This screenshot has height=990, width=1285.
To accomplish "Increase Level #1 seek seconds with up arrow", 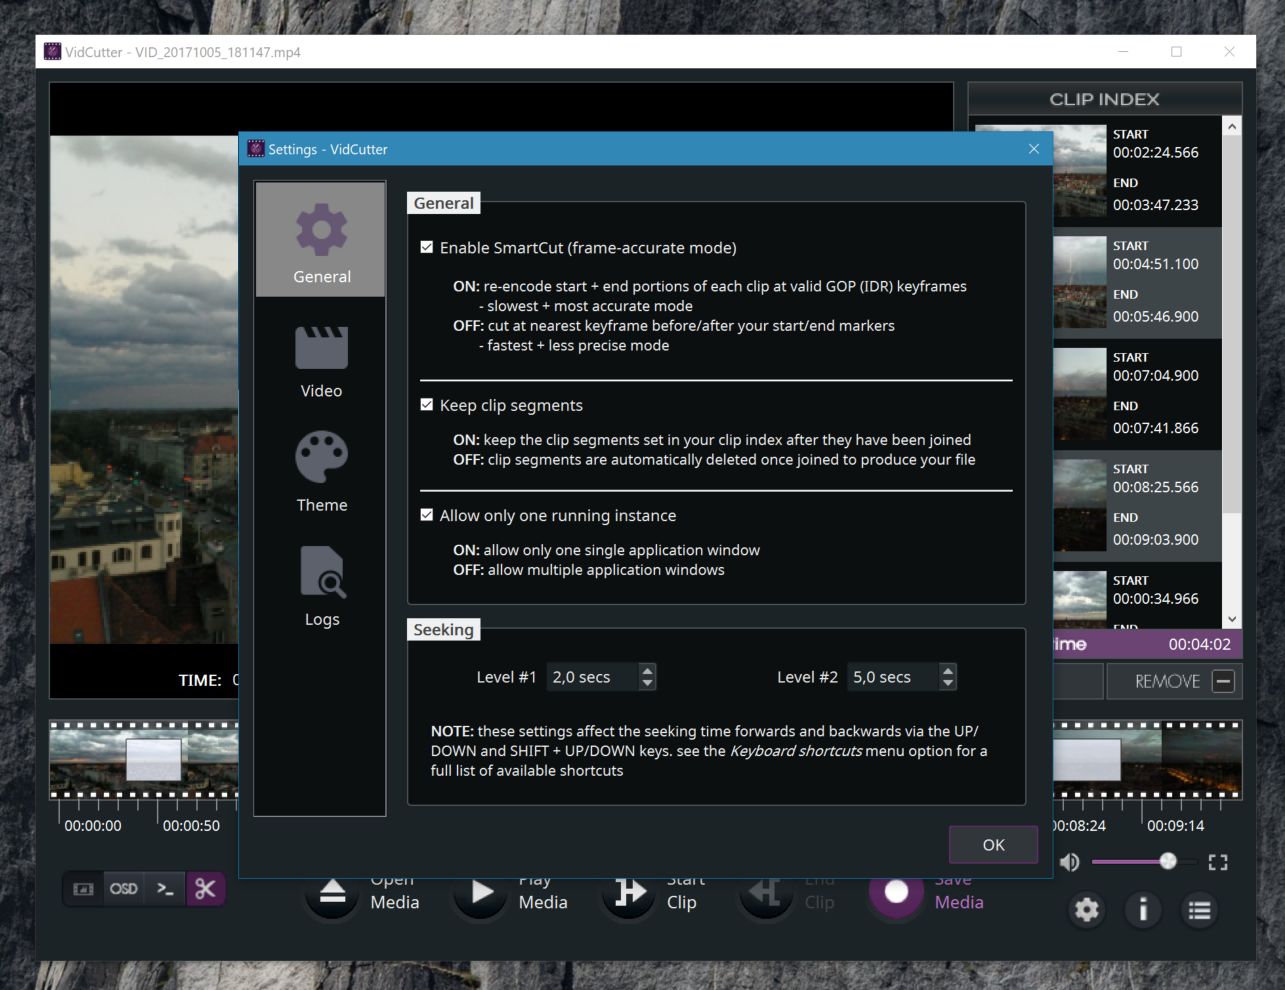I will 648,670.
